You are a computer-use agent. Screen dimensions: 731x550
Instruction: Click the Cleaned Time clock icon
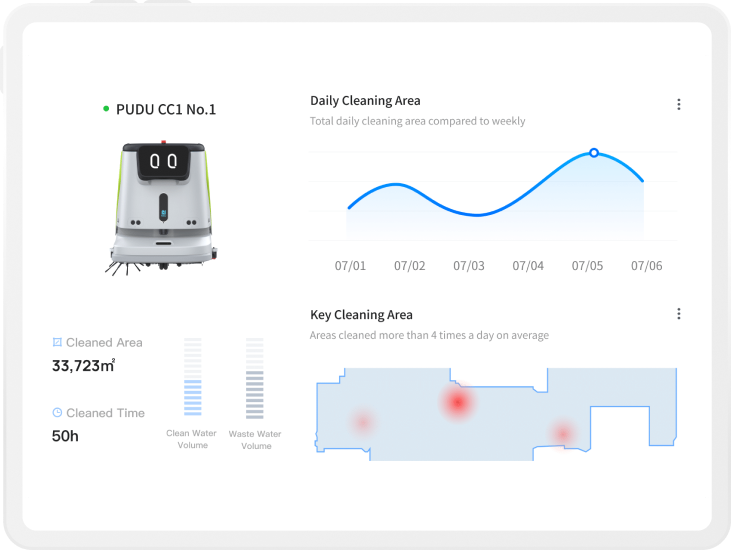click(x=57, y=413)
